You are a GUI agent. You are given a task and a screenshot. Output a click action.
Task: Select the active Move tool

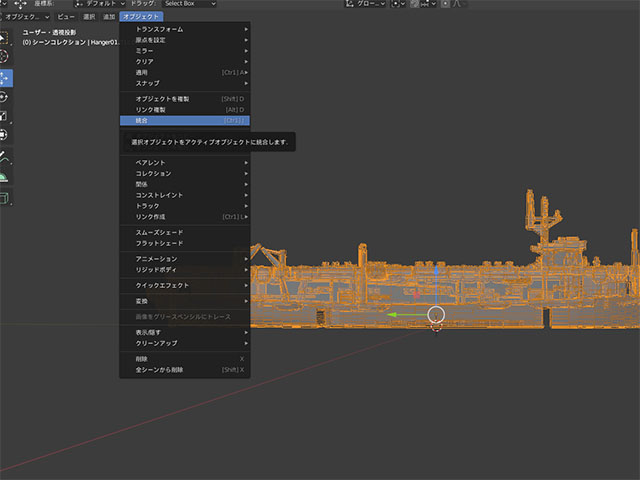(x=5, y=78)
